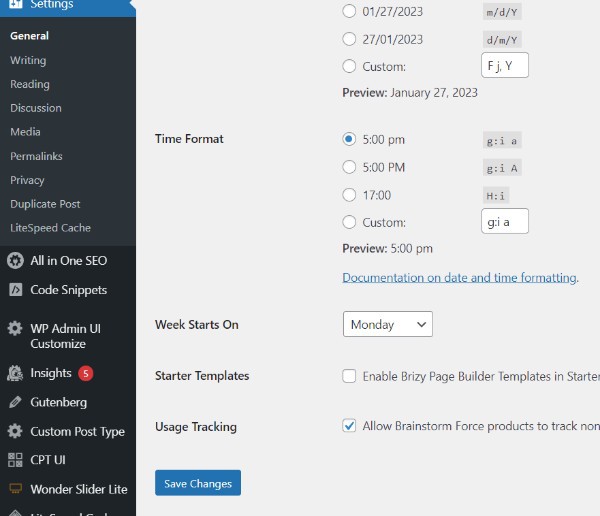Open the Code Snippets menu
600x516 pixels.
[68, 290]
